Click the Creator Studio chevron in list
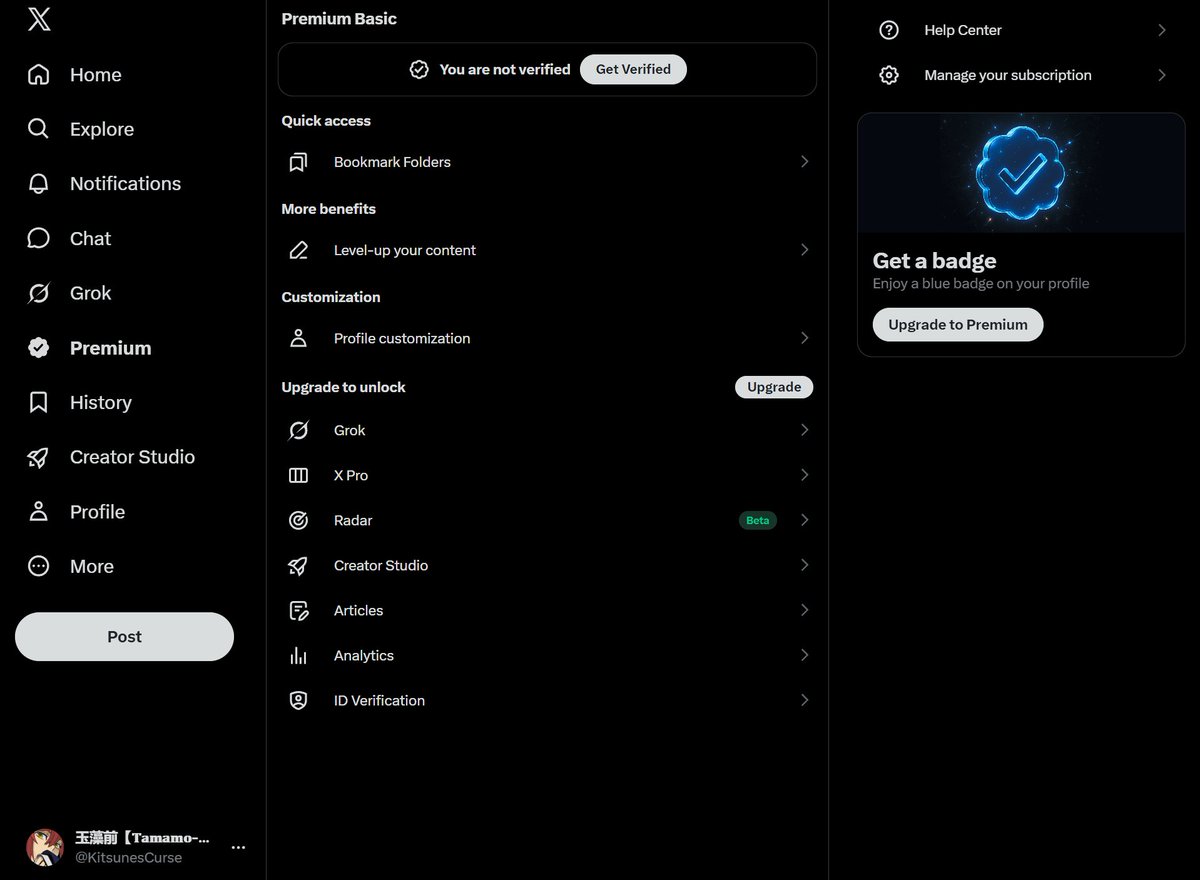1200x880 pixels. pyautogui.click(x=804, y=565)
